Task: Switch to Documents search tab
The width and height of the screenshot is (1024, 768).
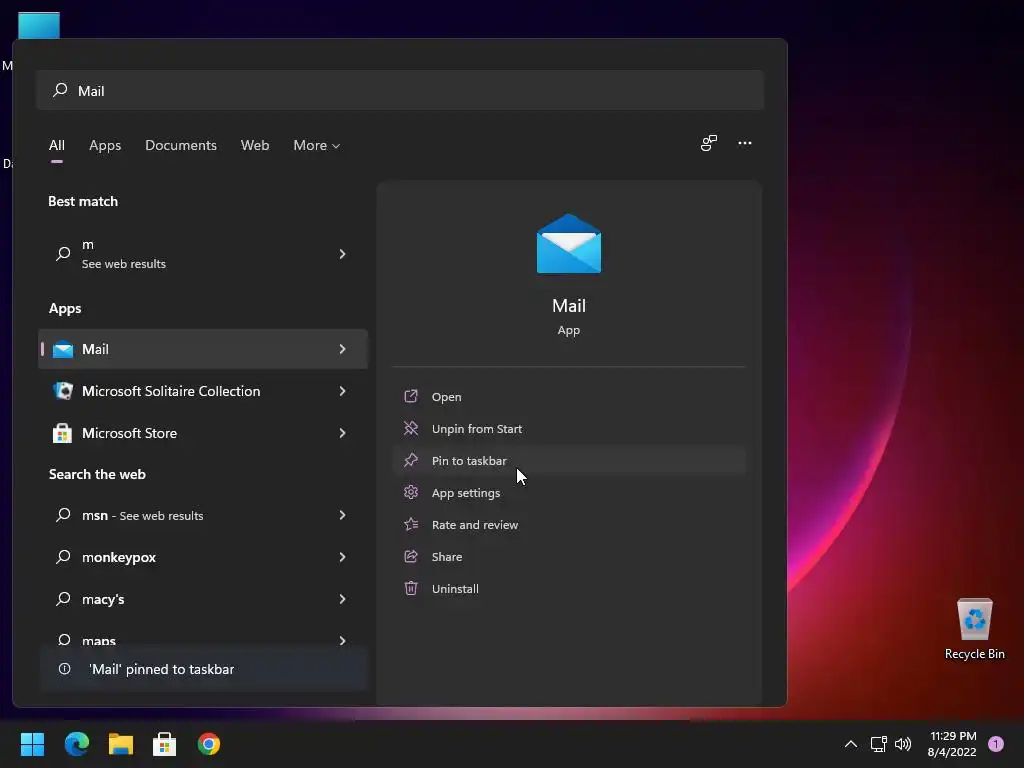Action: (181, 145)
